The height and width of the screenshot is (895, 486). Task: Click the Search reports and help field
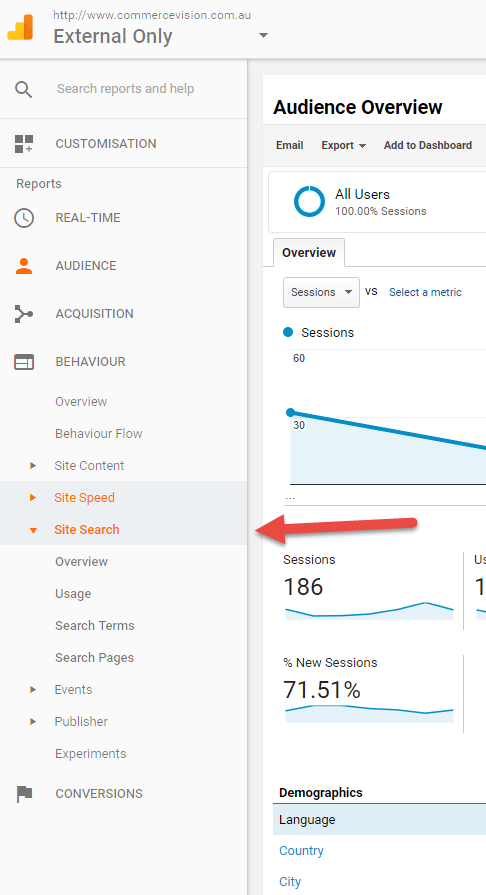coord(126,89)
